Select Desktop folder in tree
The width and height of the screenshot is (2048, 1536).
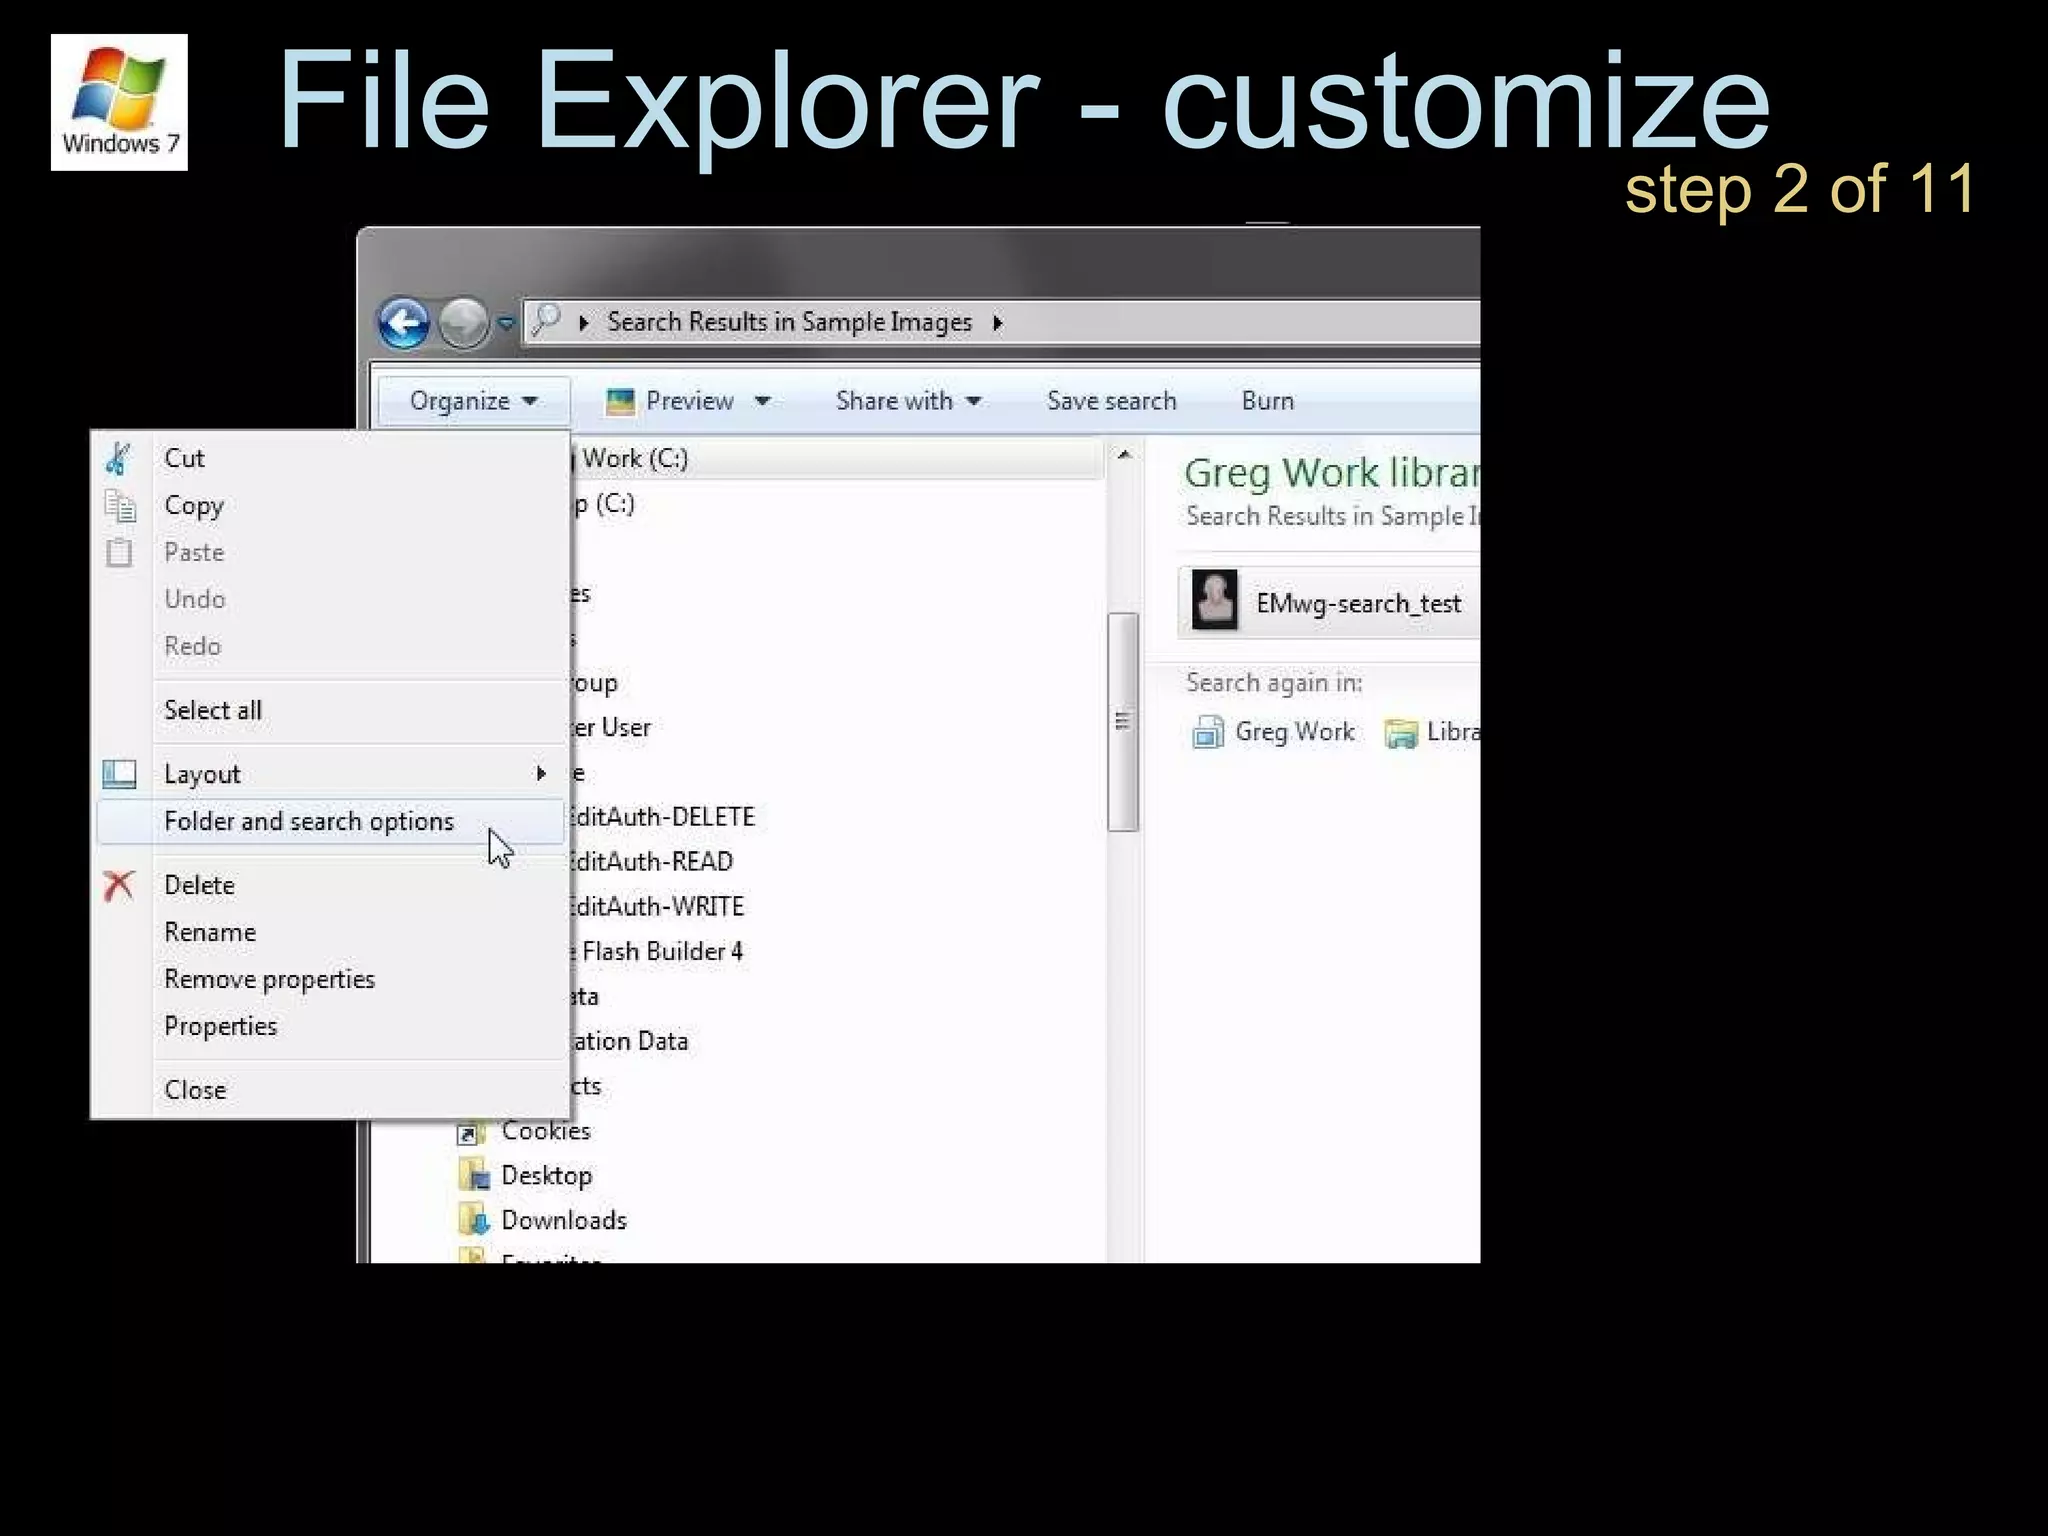546,1176
